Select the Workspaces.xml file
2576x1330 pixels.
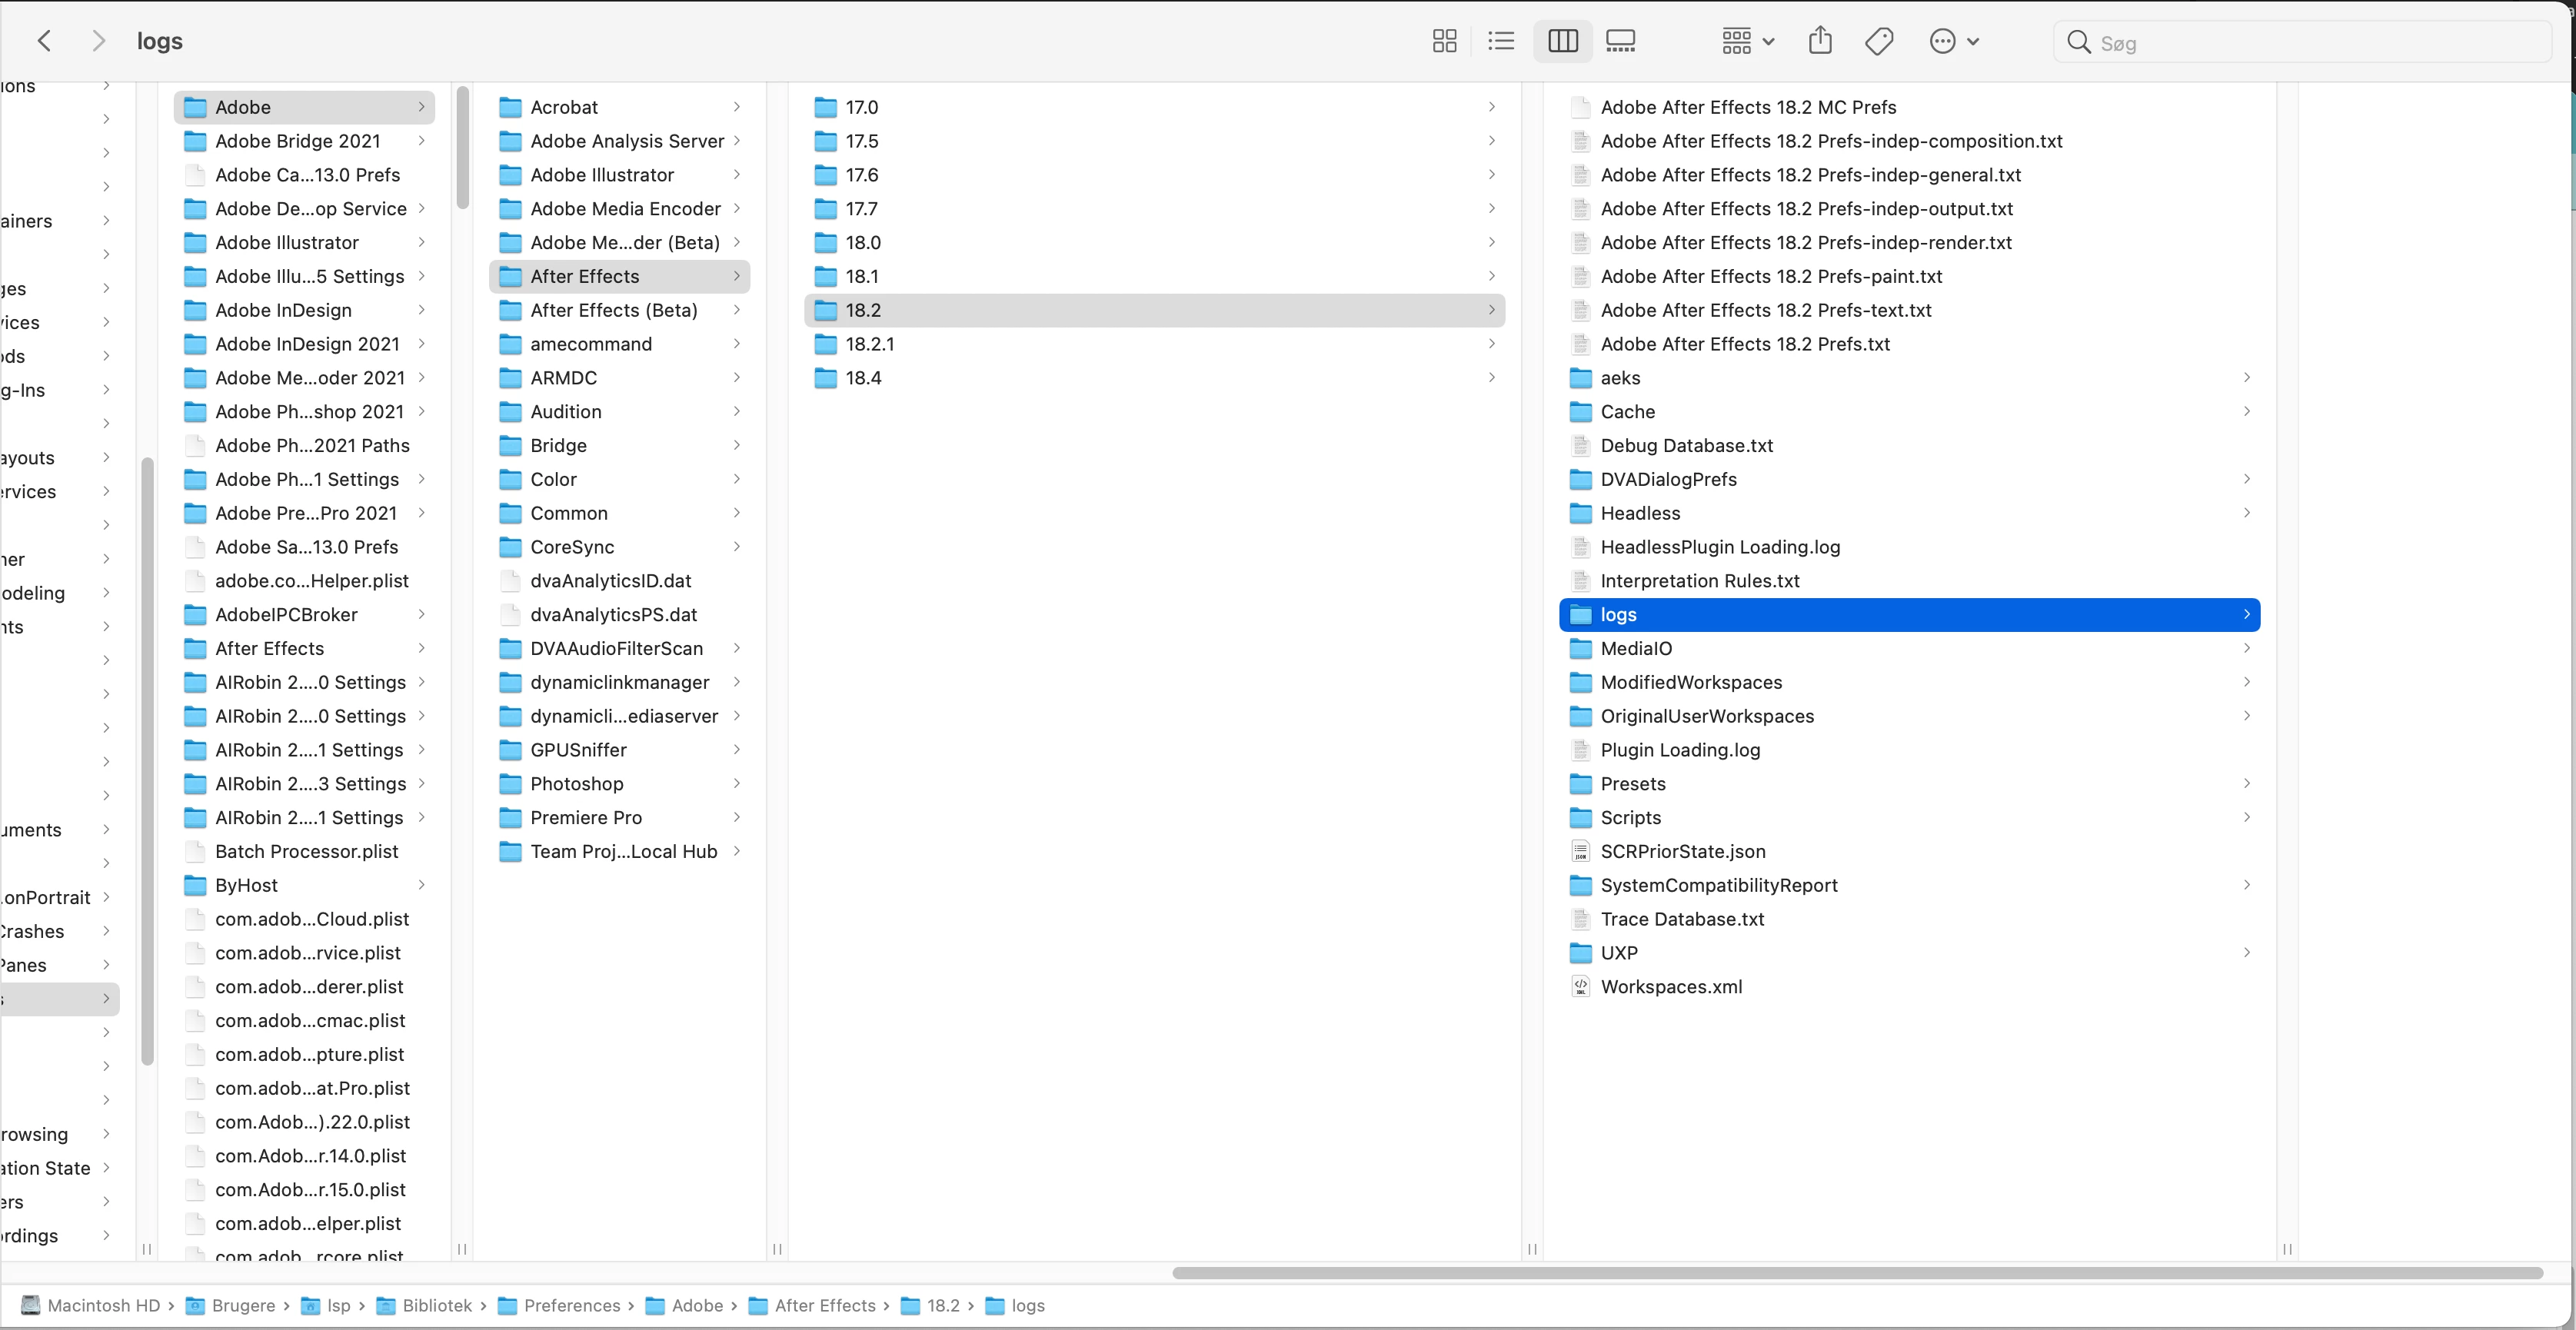(1671, 987)
